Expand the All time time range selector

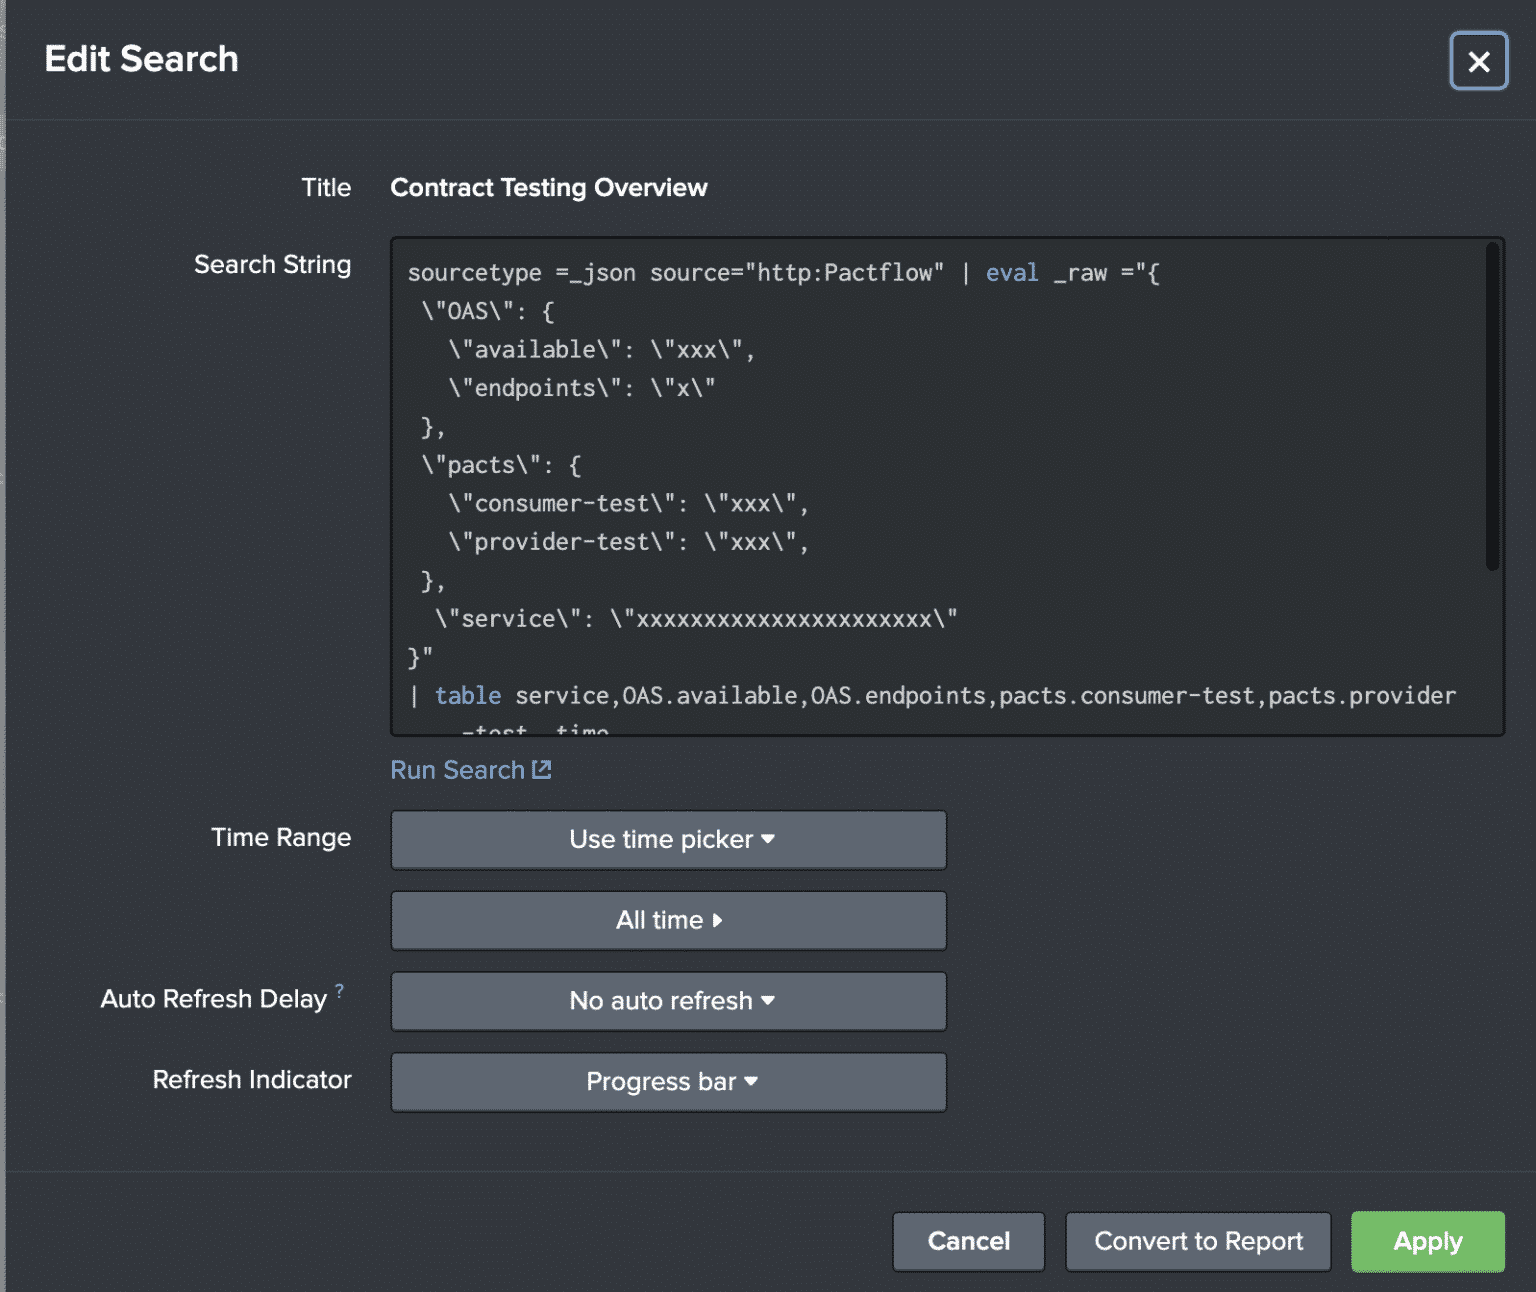668,921
